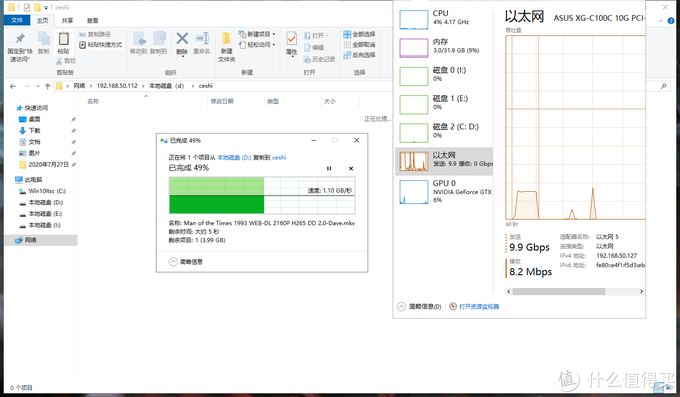The image size is (680, 397).
Task: Click the Task Manager scrollbar right arrow
Action: pyautogui.click(x=641, y=292)
